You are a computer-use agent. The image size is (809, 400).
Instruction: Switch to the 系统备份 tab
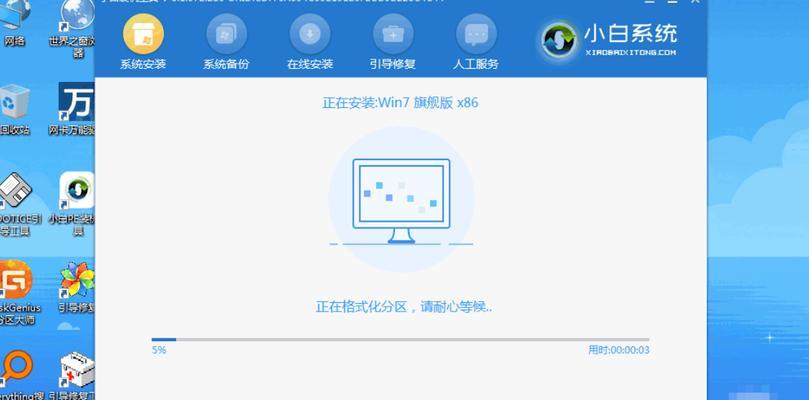226,43
